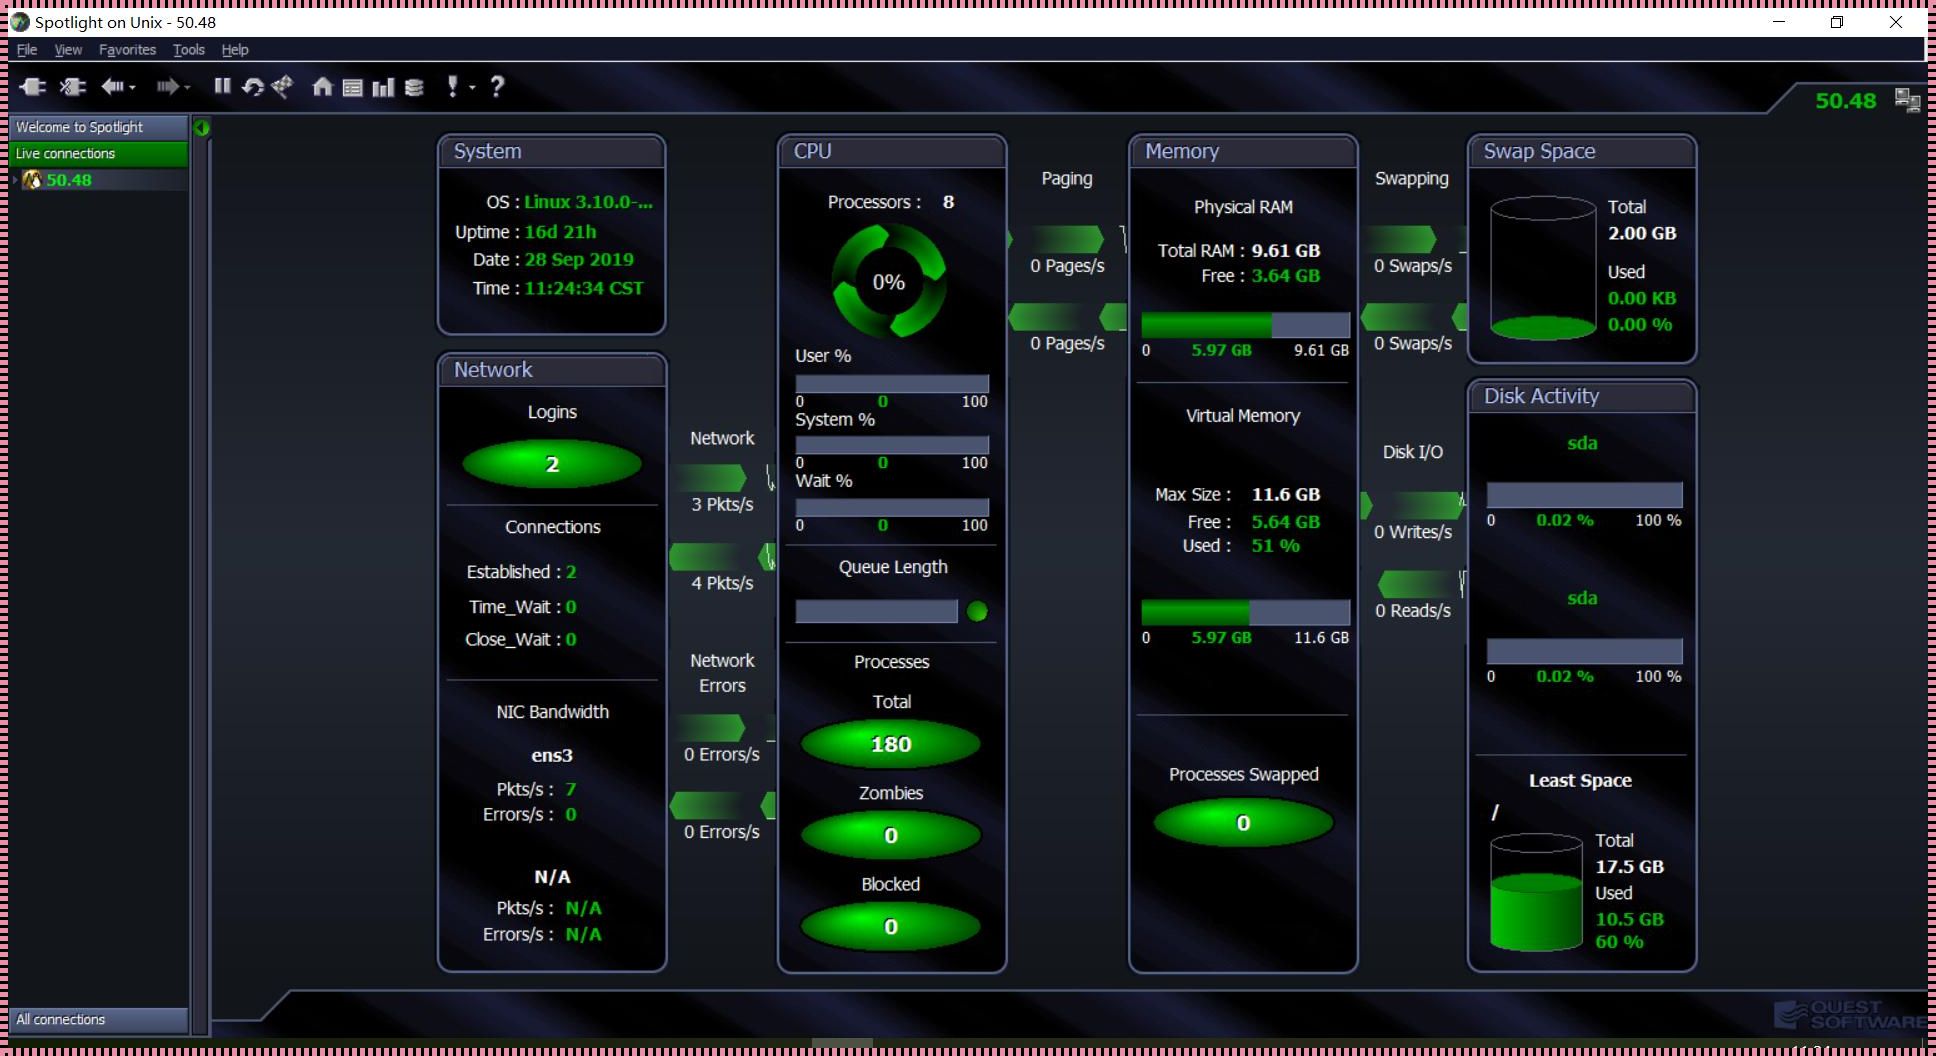The image size is (1936, 1056).
Task: Click the System panel header
Action: [551, 151]
